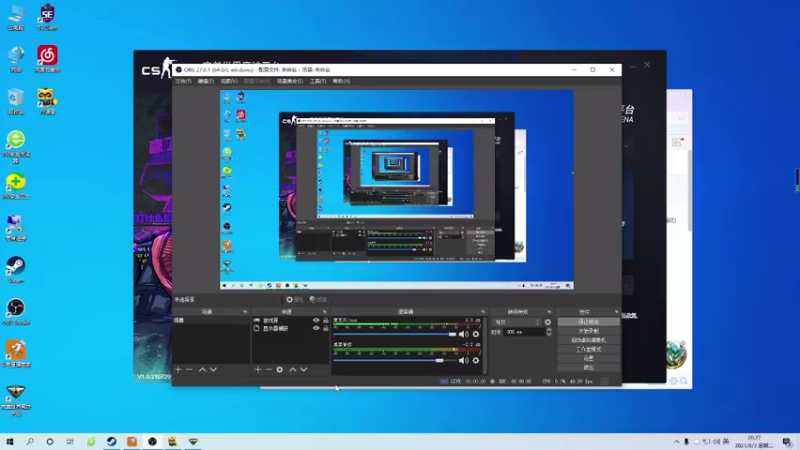Mute the microphone channel speaker icon
This screenshot has height=450, width=800.
(x=463, y=334)
